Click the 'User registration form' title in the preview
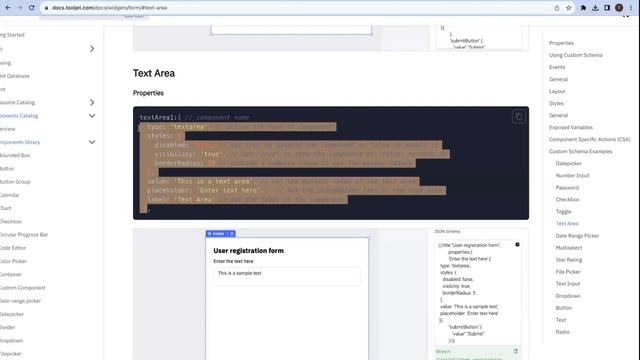This screenshot has width=640, height=360. 248,251
